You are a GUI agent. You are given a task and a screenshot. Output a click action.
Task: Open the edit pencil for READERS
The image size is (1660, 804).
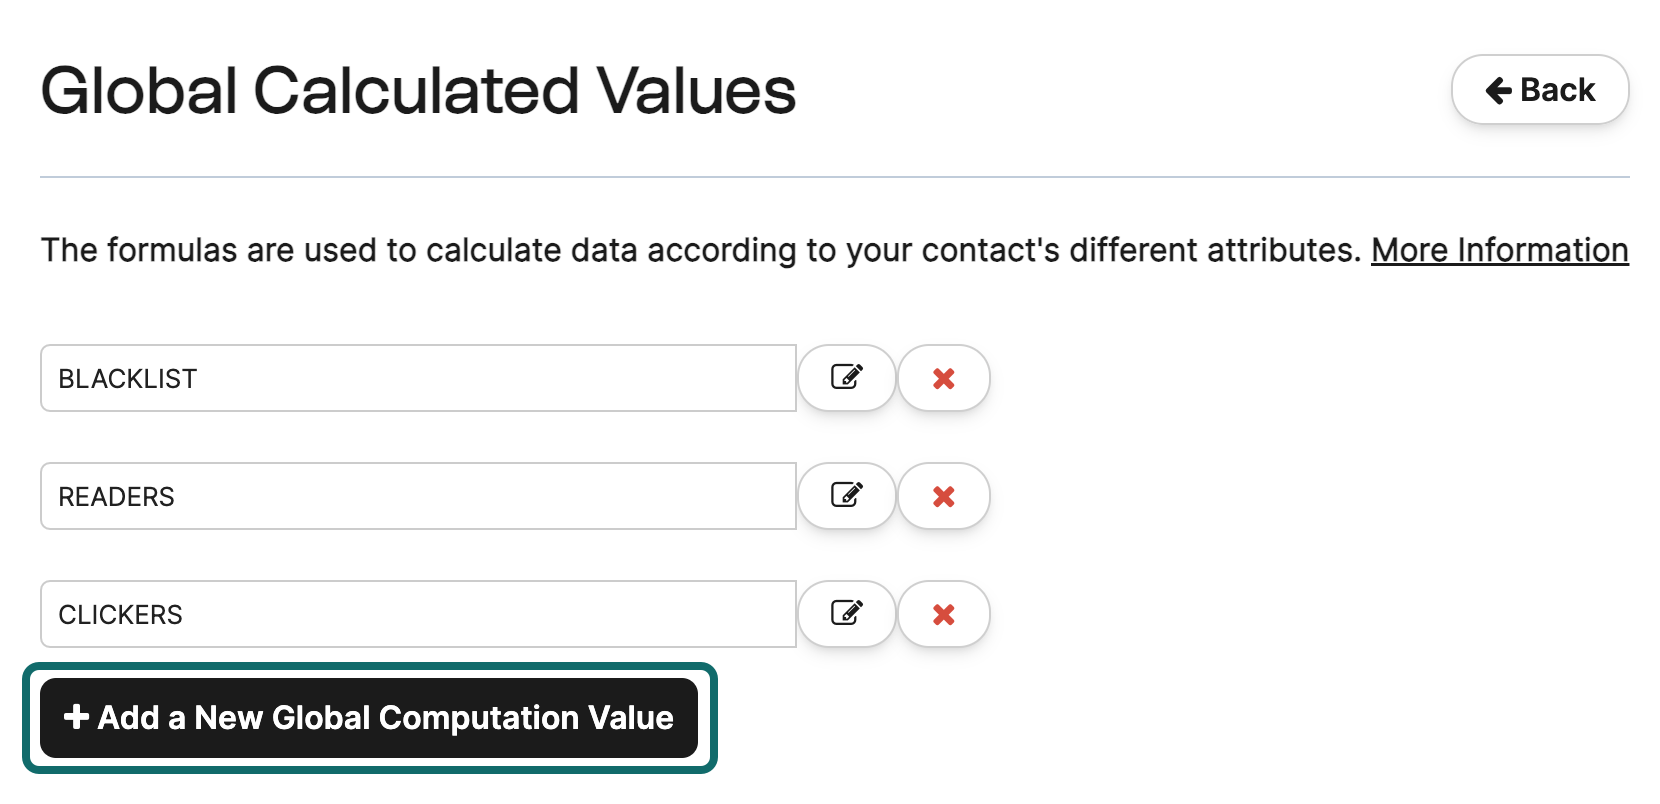846,496
